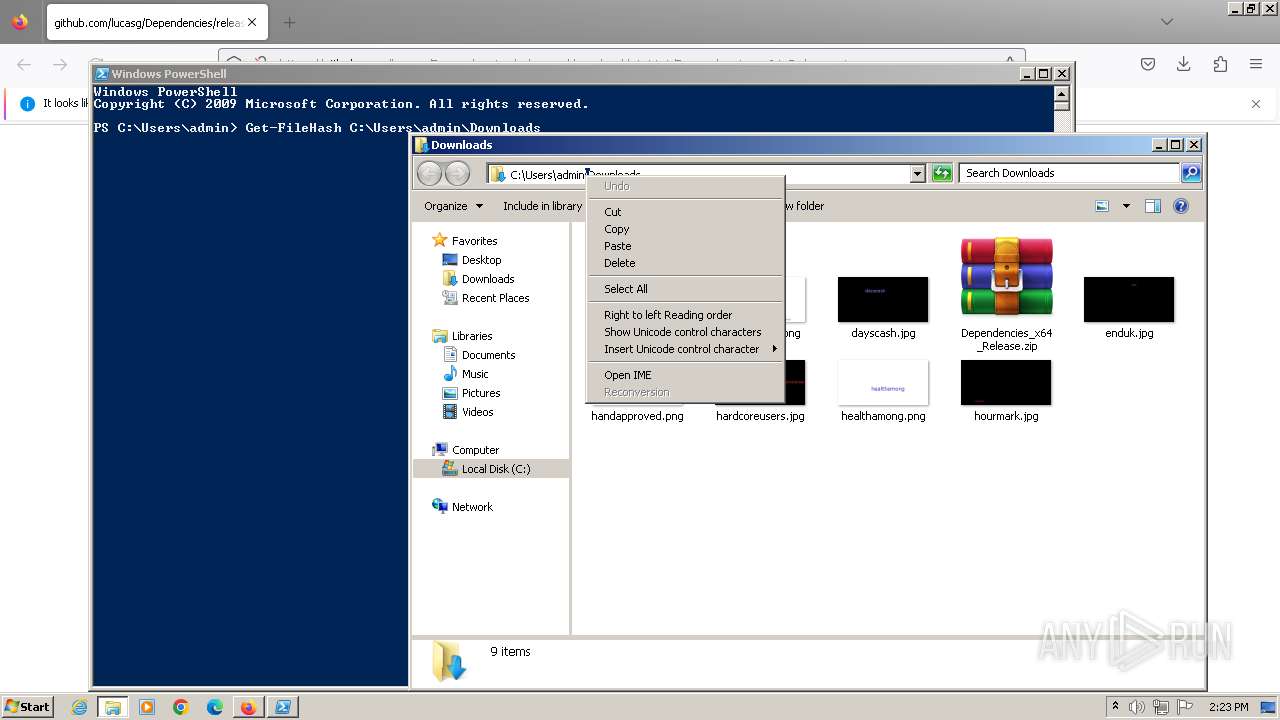Switch to PowerShell via taskbar
1280x720 pixels.
(x=282, y=707)
